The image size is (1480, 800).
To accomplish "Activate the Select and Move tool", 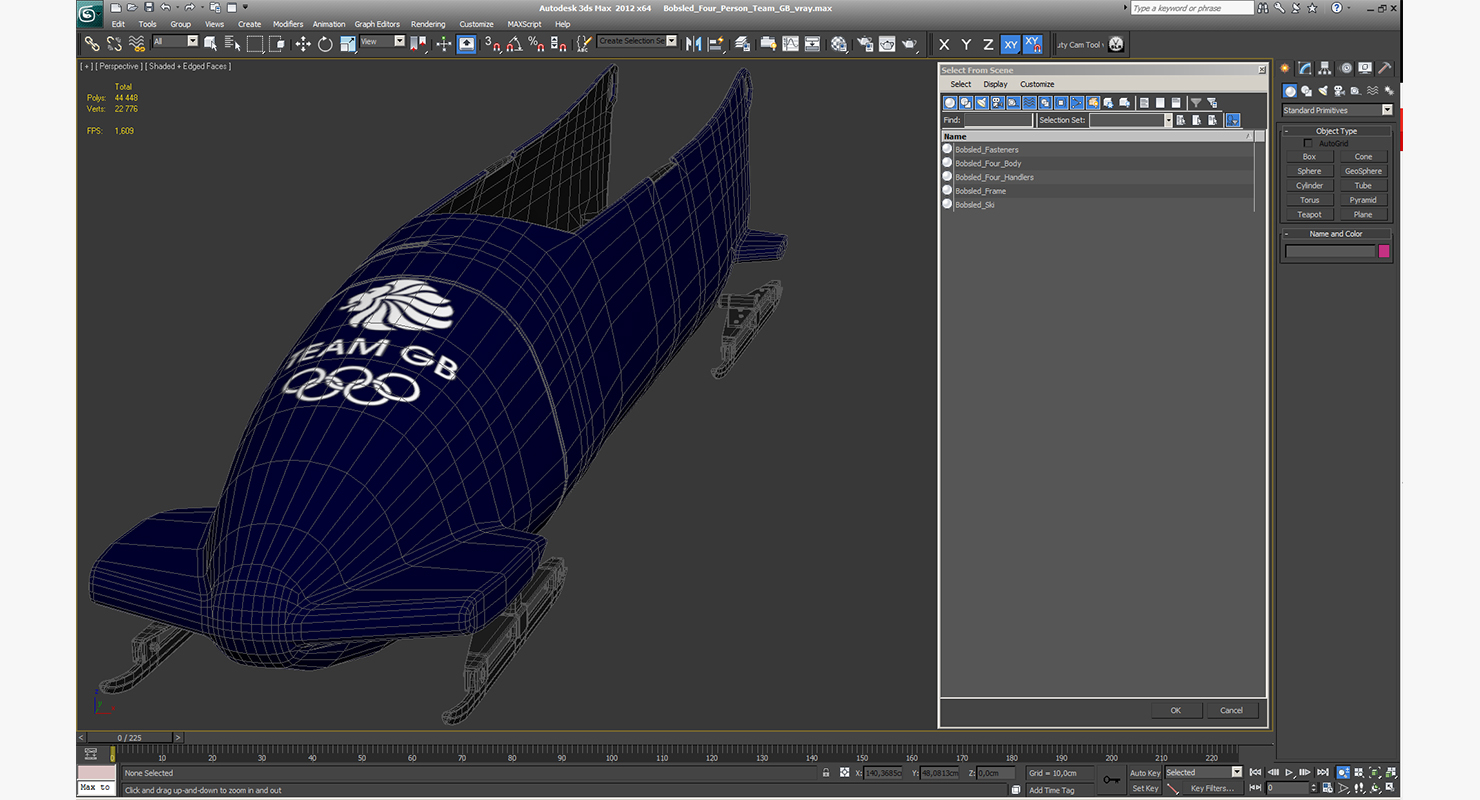I will coord(303,44).
